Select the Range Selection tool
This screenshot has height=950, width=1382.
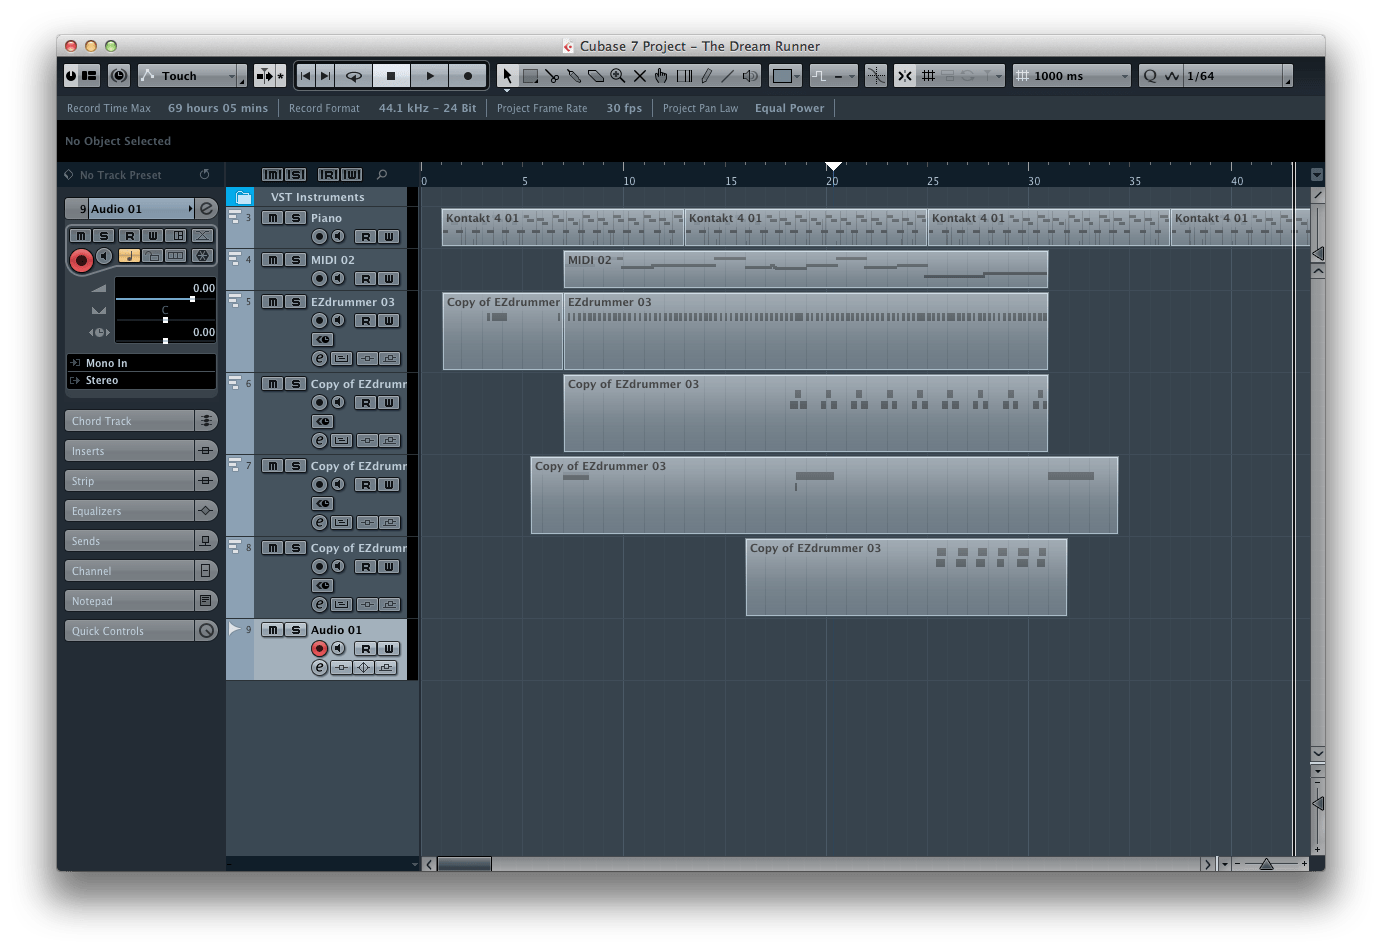530,76
